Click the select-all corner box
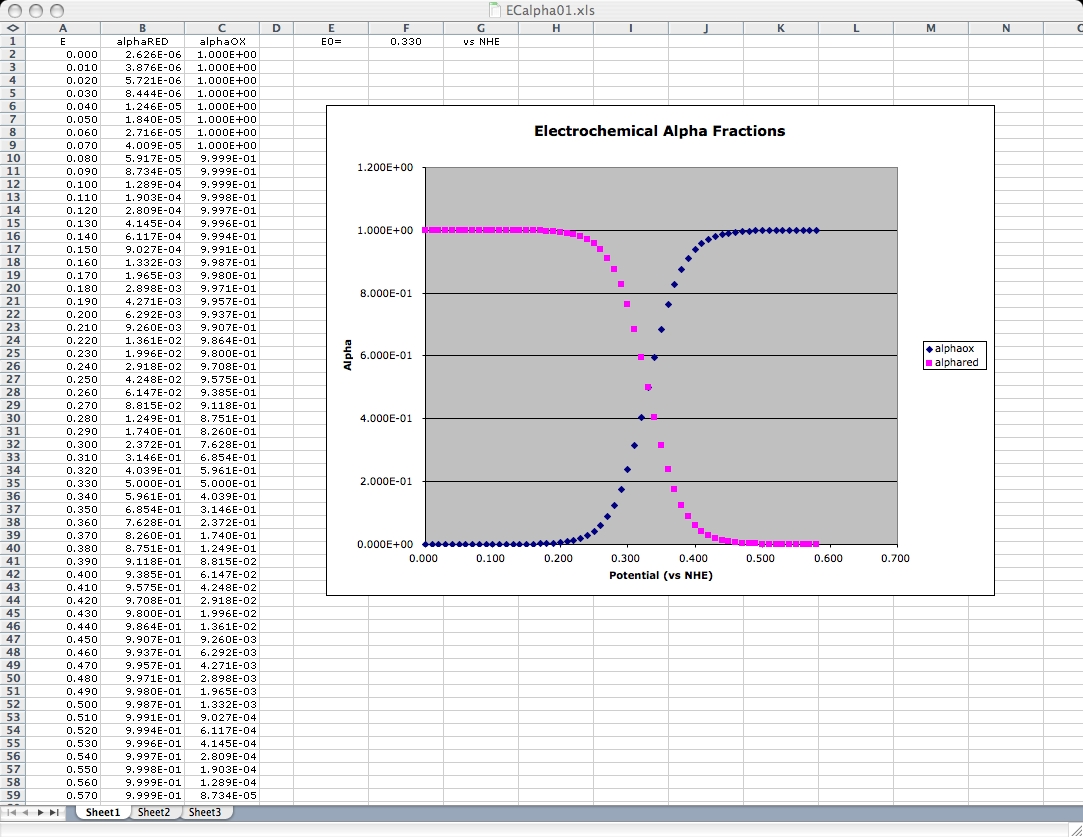This screenshot has height=837, width=1083. pyautogui.click(x=12, y=28)
